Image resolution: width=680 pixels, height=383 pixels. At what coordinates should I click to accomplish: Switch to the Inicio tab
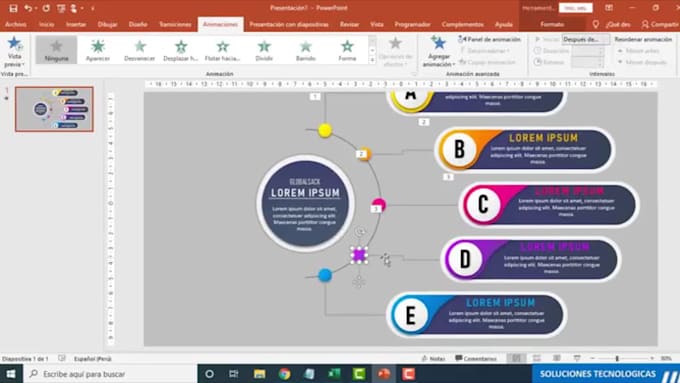[x=46, y=24]
